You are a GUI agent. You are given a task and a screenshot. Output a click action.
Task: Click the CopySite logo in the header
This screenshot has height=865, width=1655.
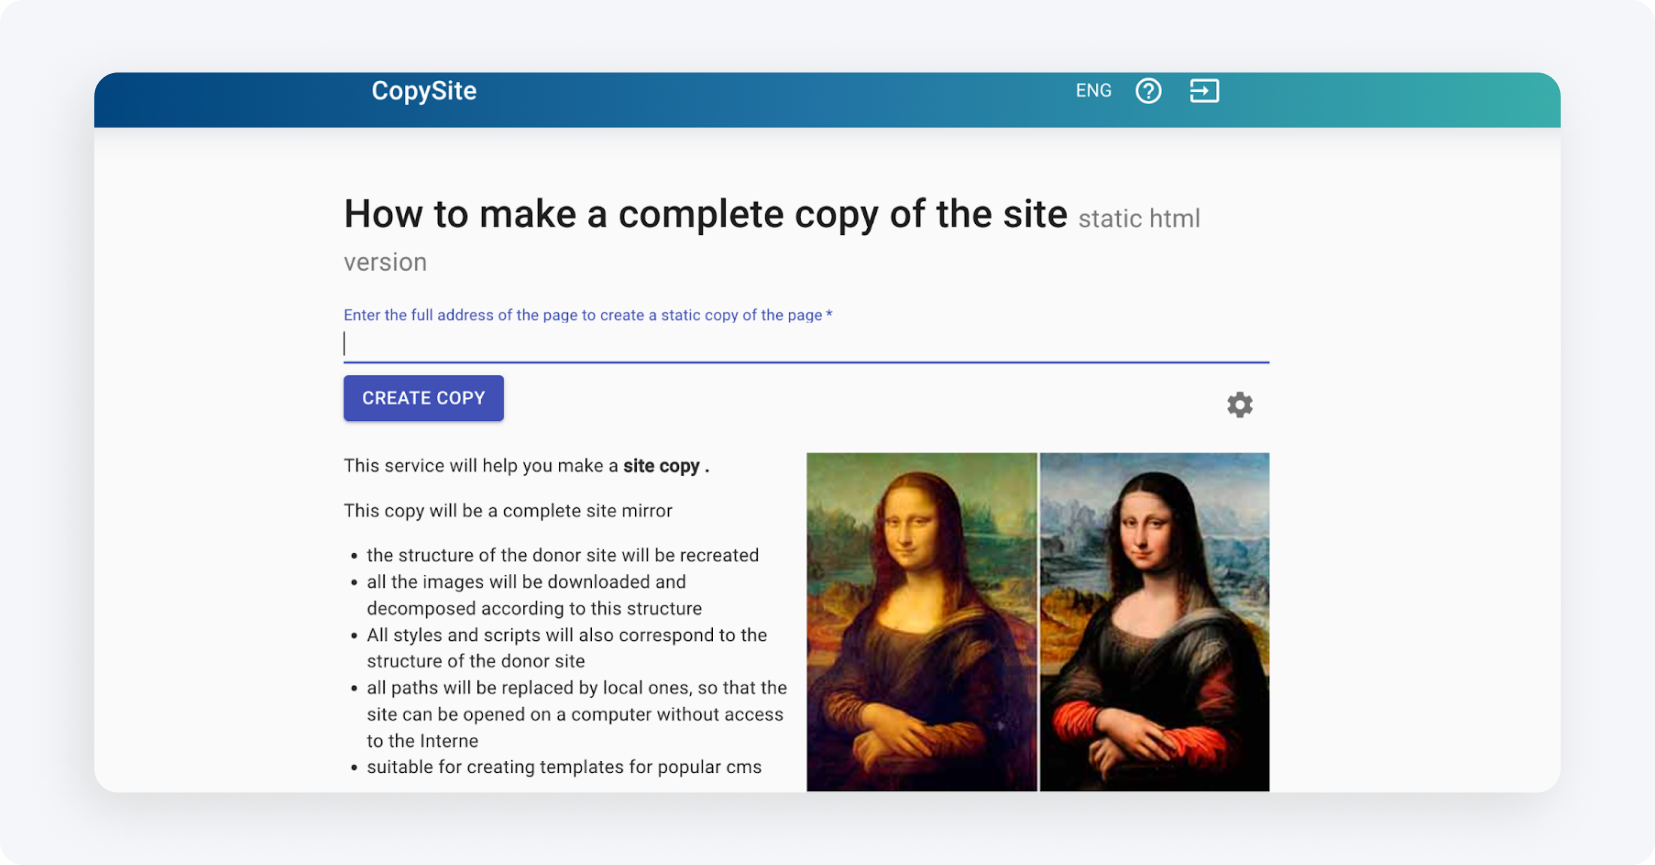point(424,91)
